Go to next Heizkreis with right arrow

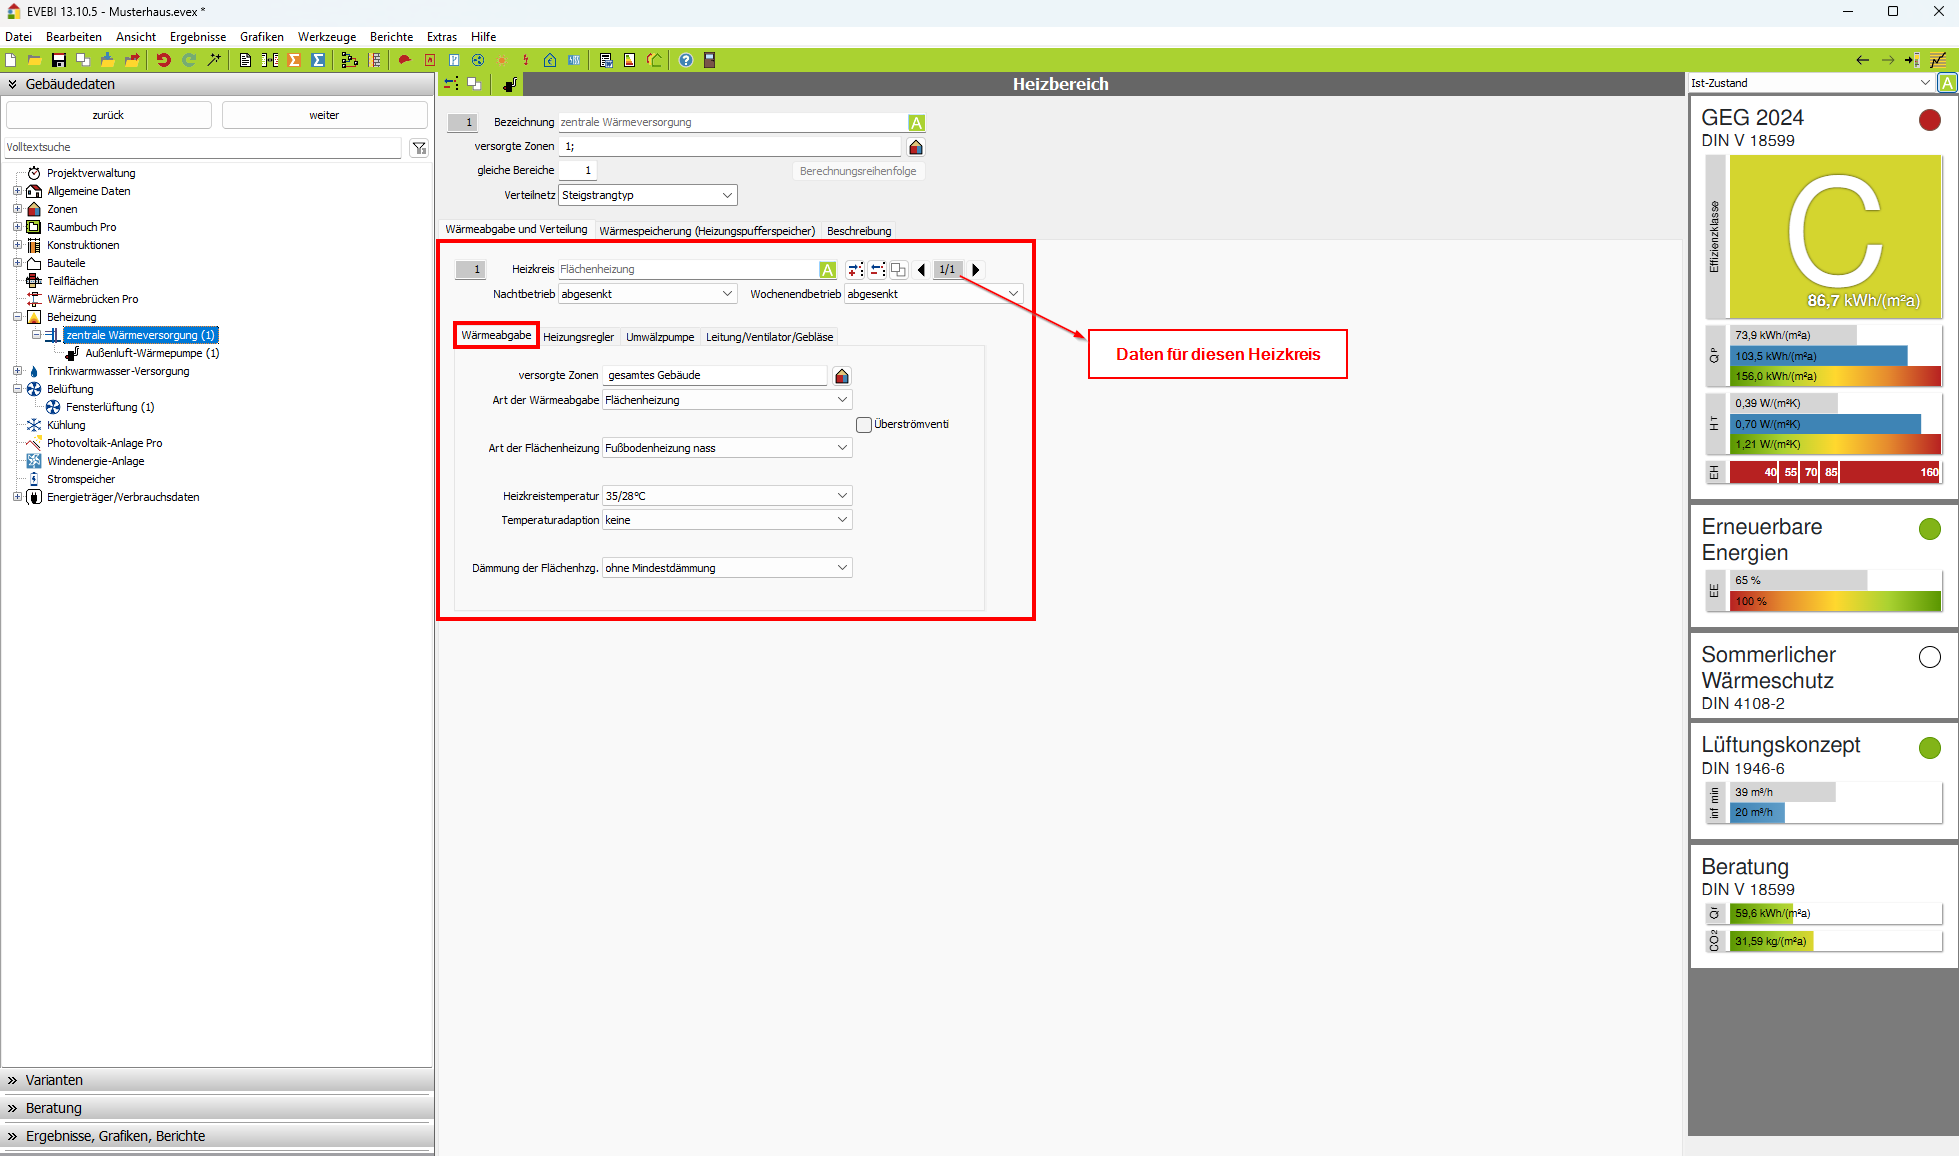[976, 269]
